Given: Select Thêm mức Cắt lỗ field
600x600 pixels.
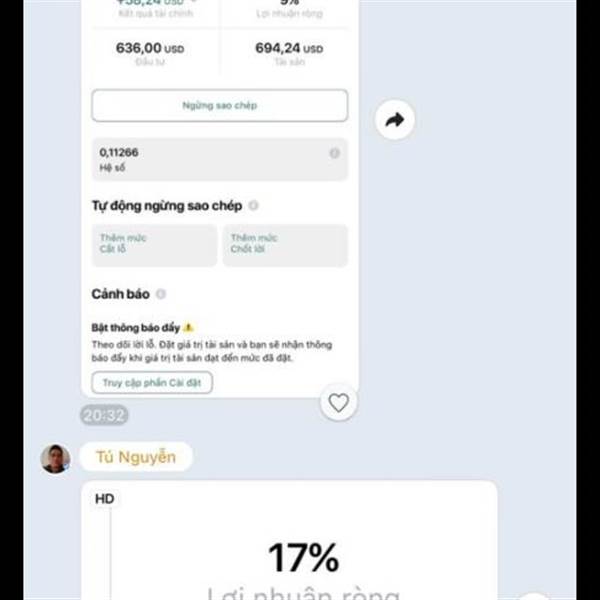Looking at the screenshot, I should pos(154,245).
